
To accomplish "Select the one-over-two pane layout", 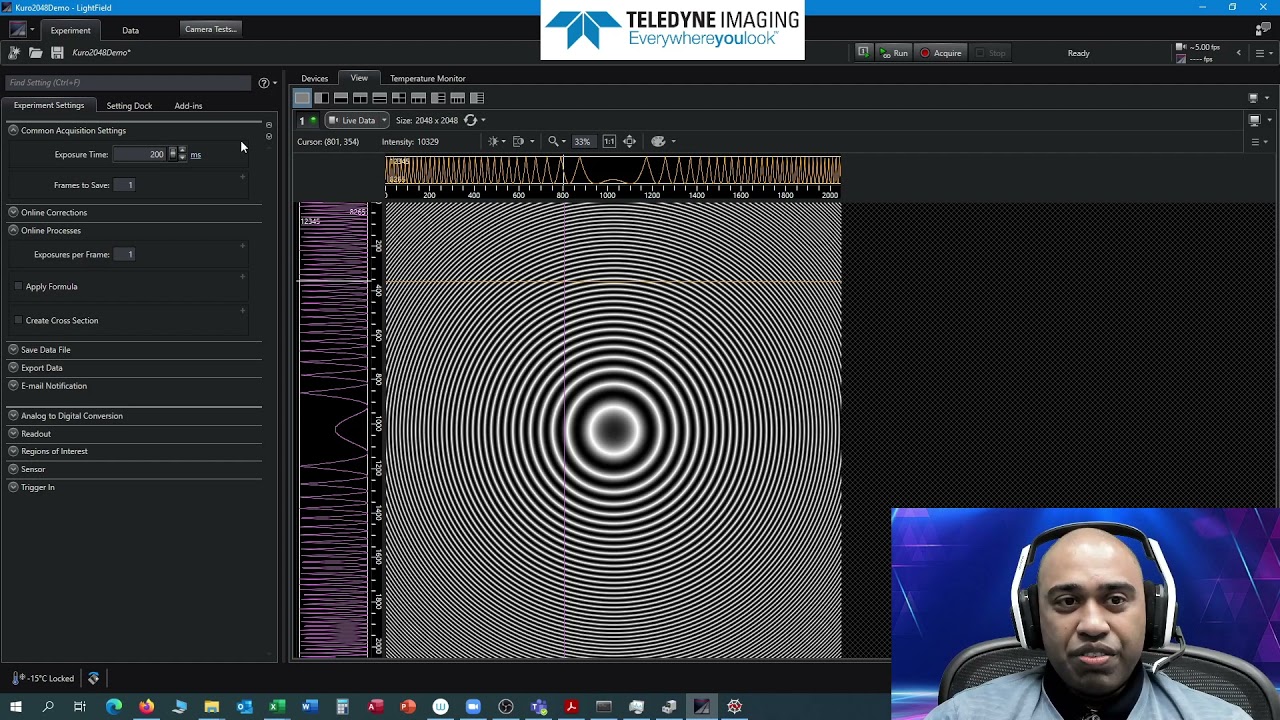I will coord(360,98).
